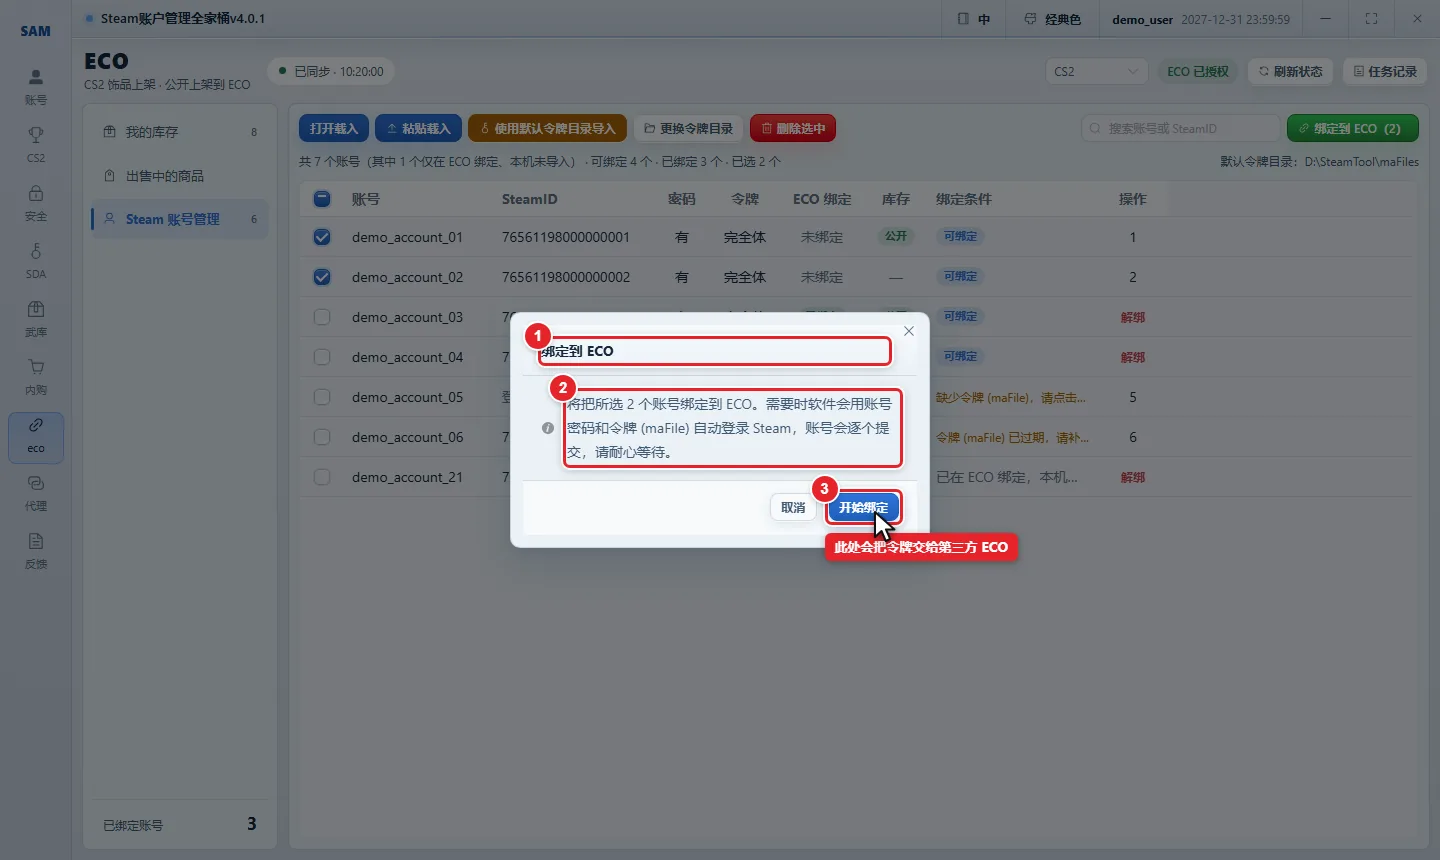Image resolution: width=1440 pixels, height=860 pixels.
Task: Uncheck the demo_account_01 checkbox
Action: (x=322, y=237)
